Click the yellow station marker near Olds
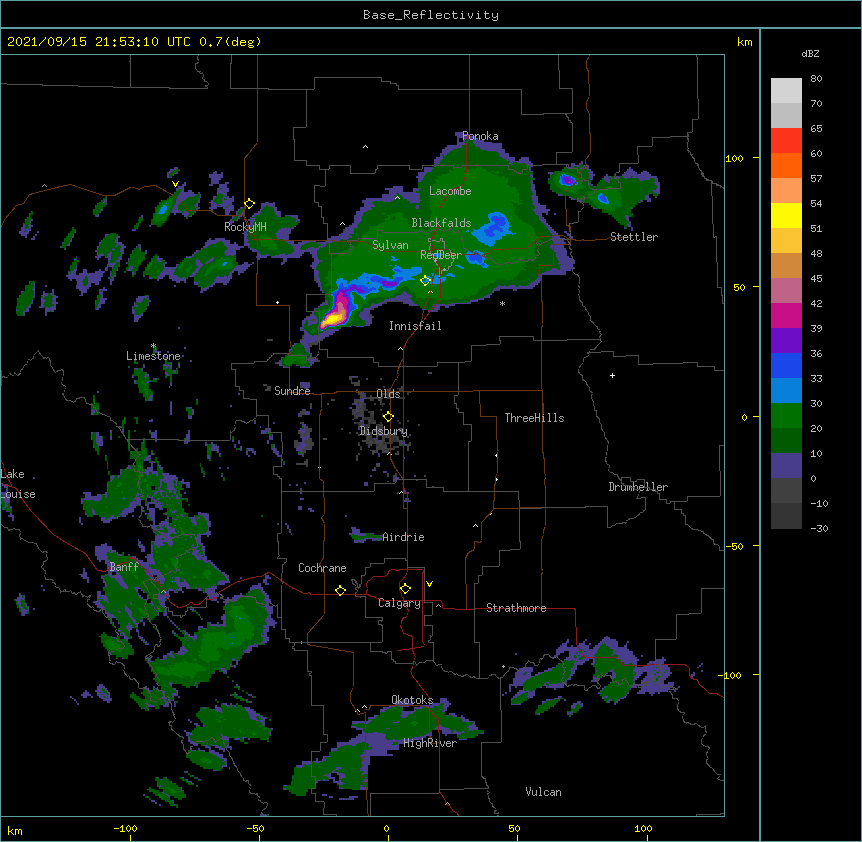 (x=388, y=417)
